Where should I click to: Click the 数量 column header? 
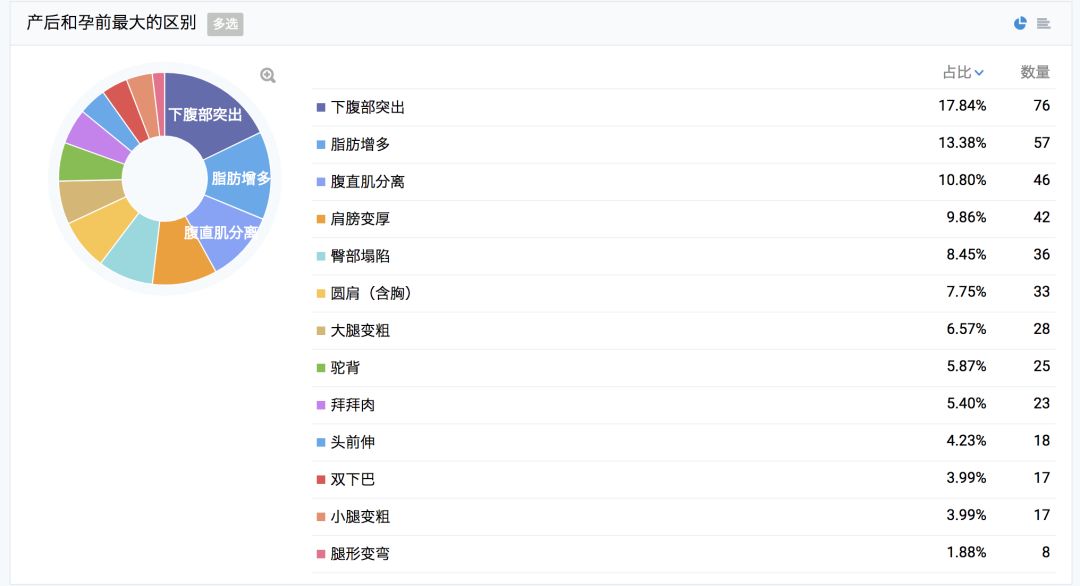click(1035, 72)
